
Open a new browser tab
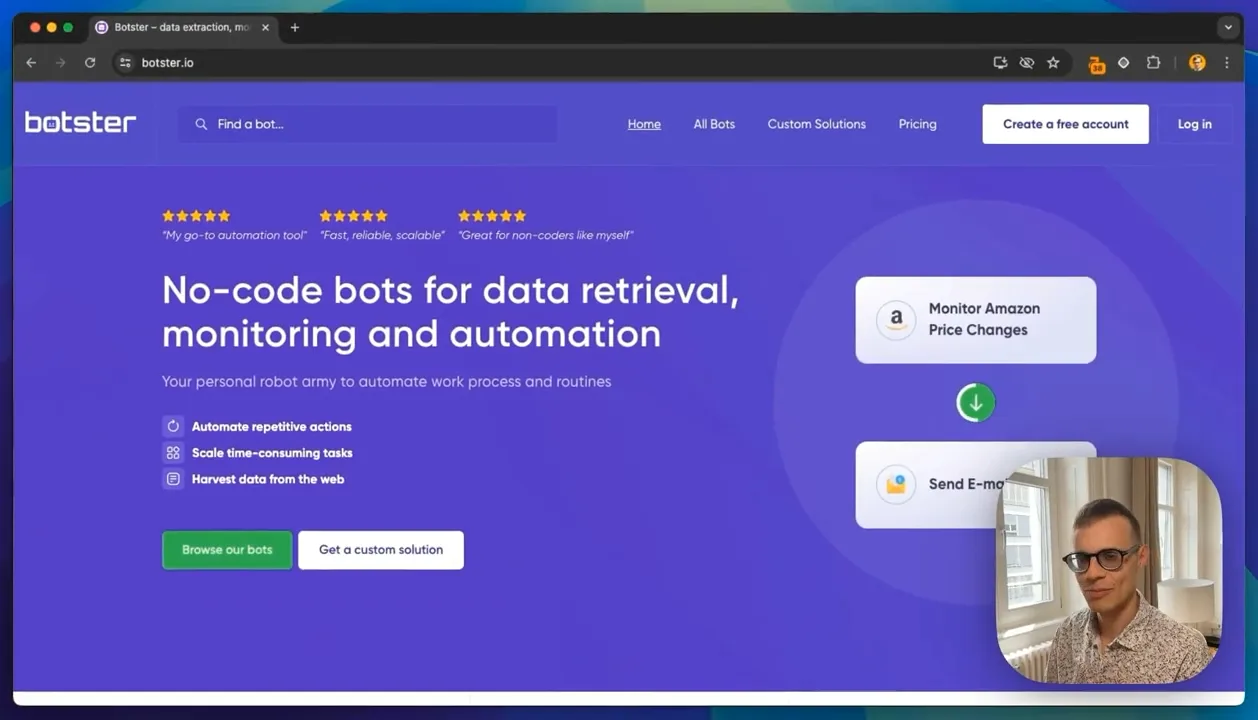(294, 27)
